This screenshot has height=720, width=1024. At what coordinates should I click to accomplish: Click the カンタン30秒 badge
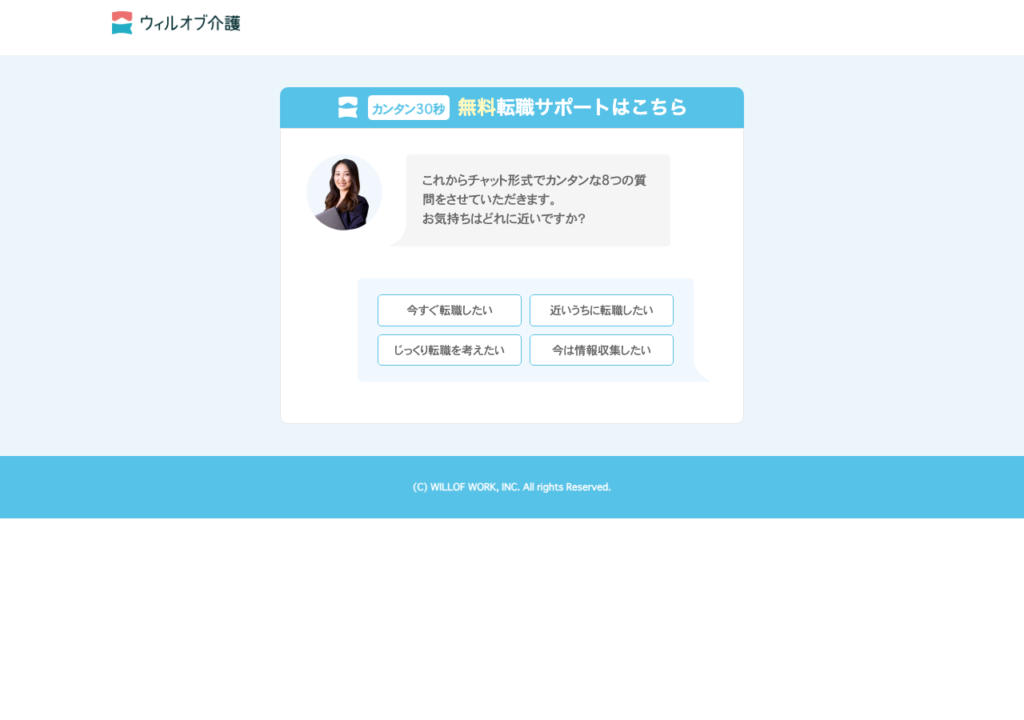pyautogui.click(x=409, y=108)
